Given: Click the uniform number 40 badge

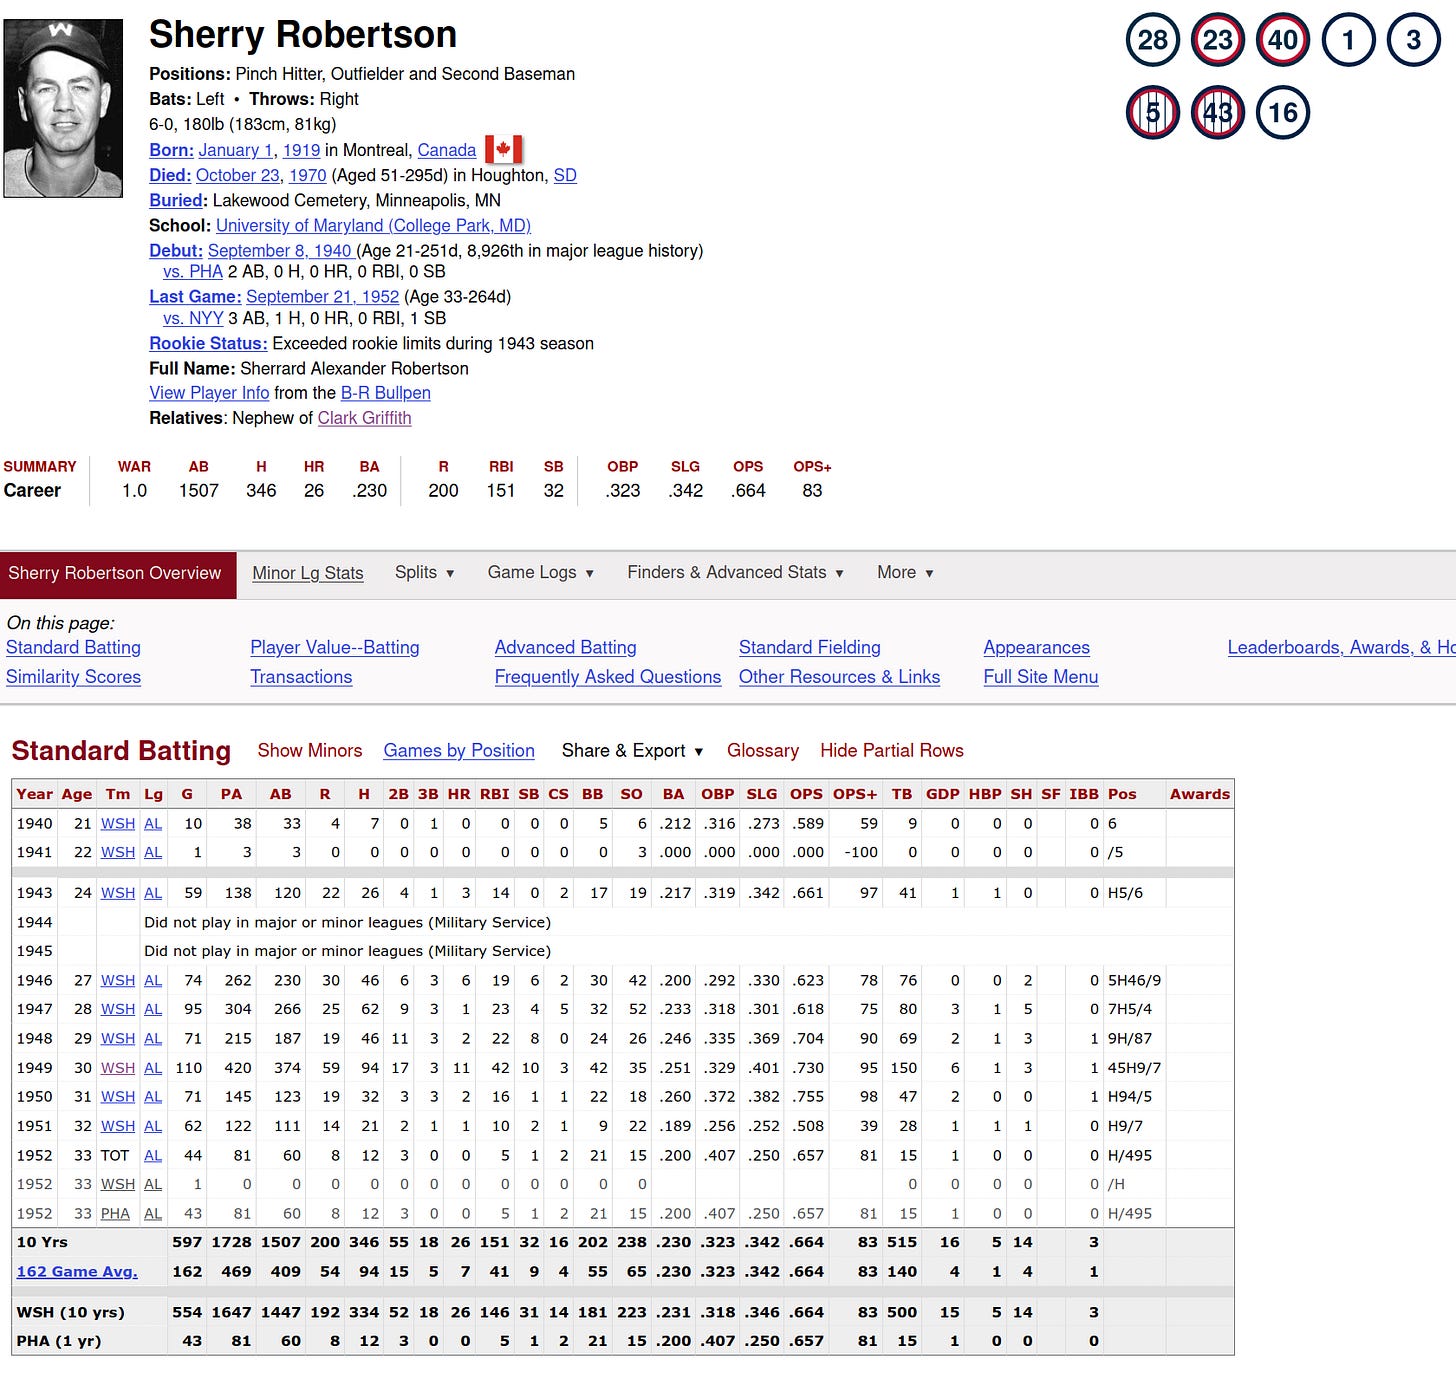Looking at the screenshot, I should click(1283, 40).
